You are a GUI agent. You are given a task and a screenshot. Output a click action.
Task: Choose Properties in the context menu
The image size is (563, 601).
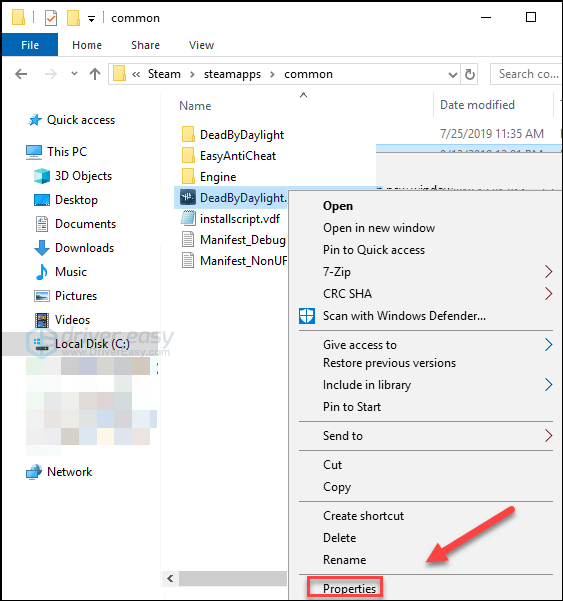tap(349, 589)
